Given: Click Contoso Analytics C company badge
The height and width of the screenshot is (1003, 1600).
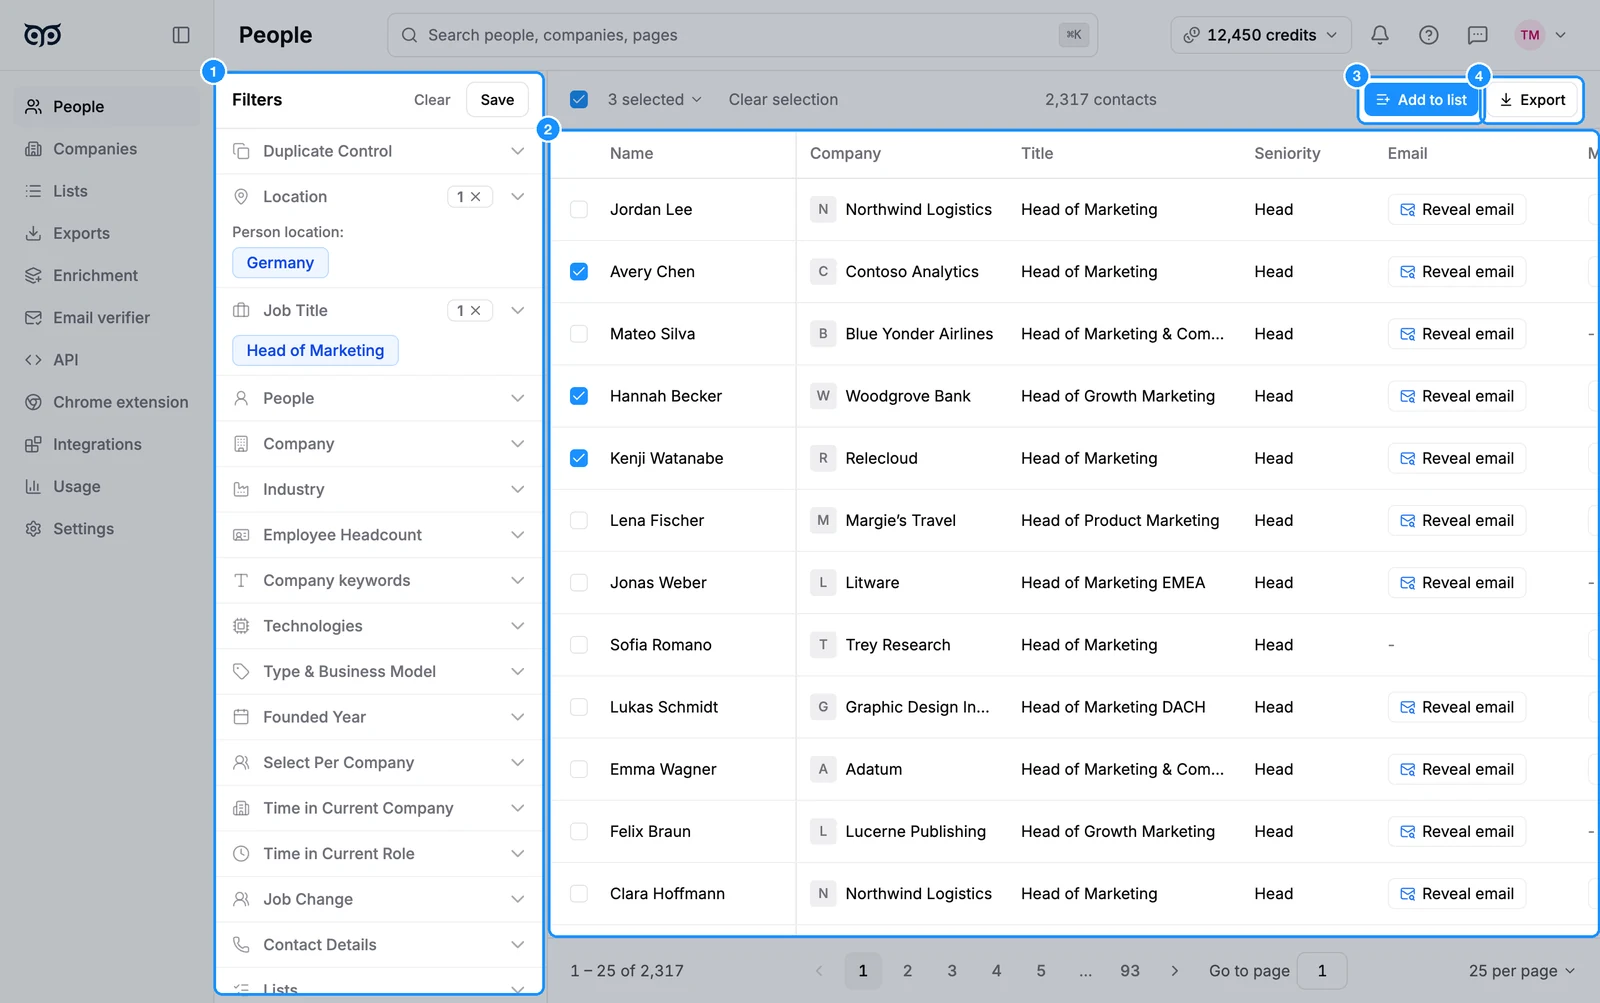Looking at the screenshot, I should (x=823, y=272).
